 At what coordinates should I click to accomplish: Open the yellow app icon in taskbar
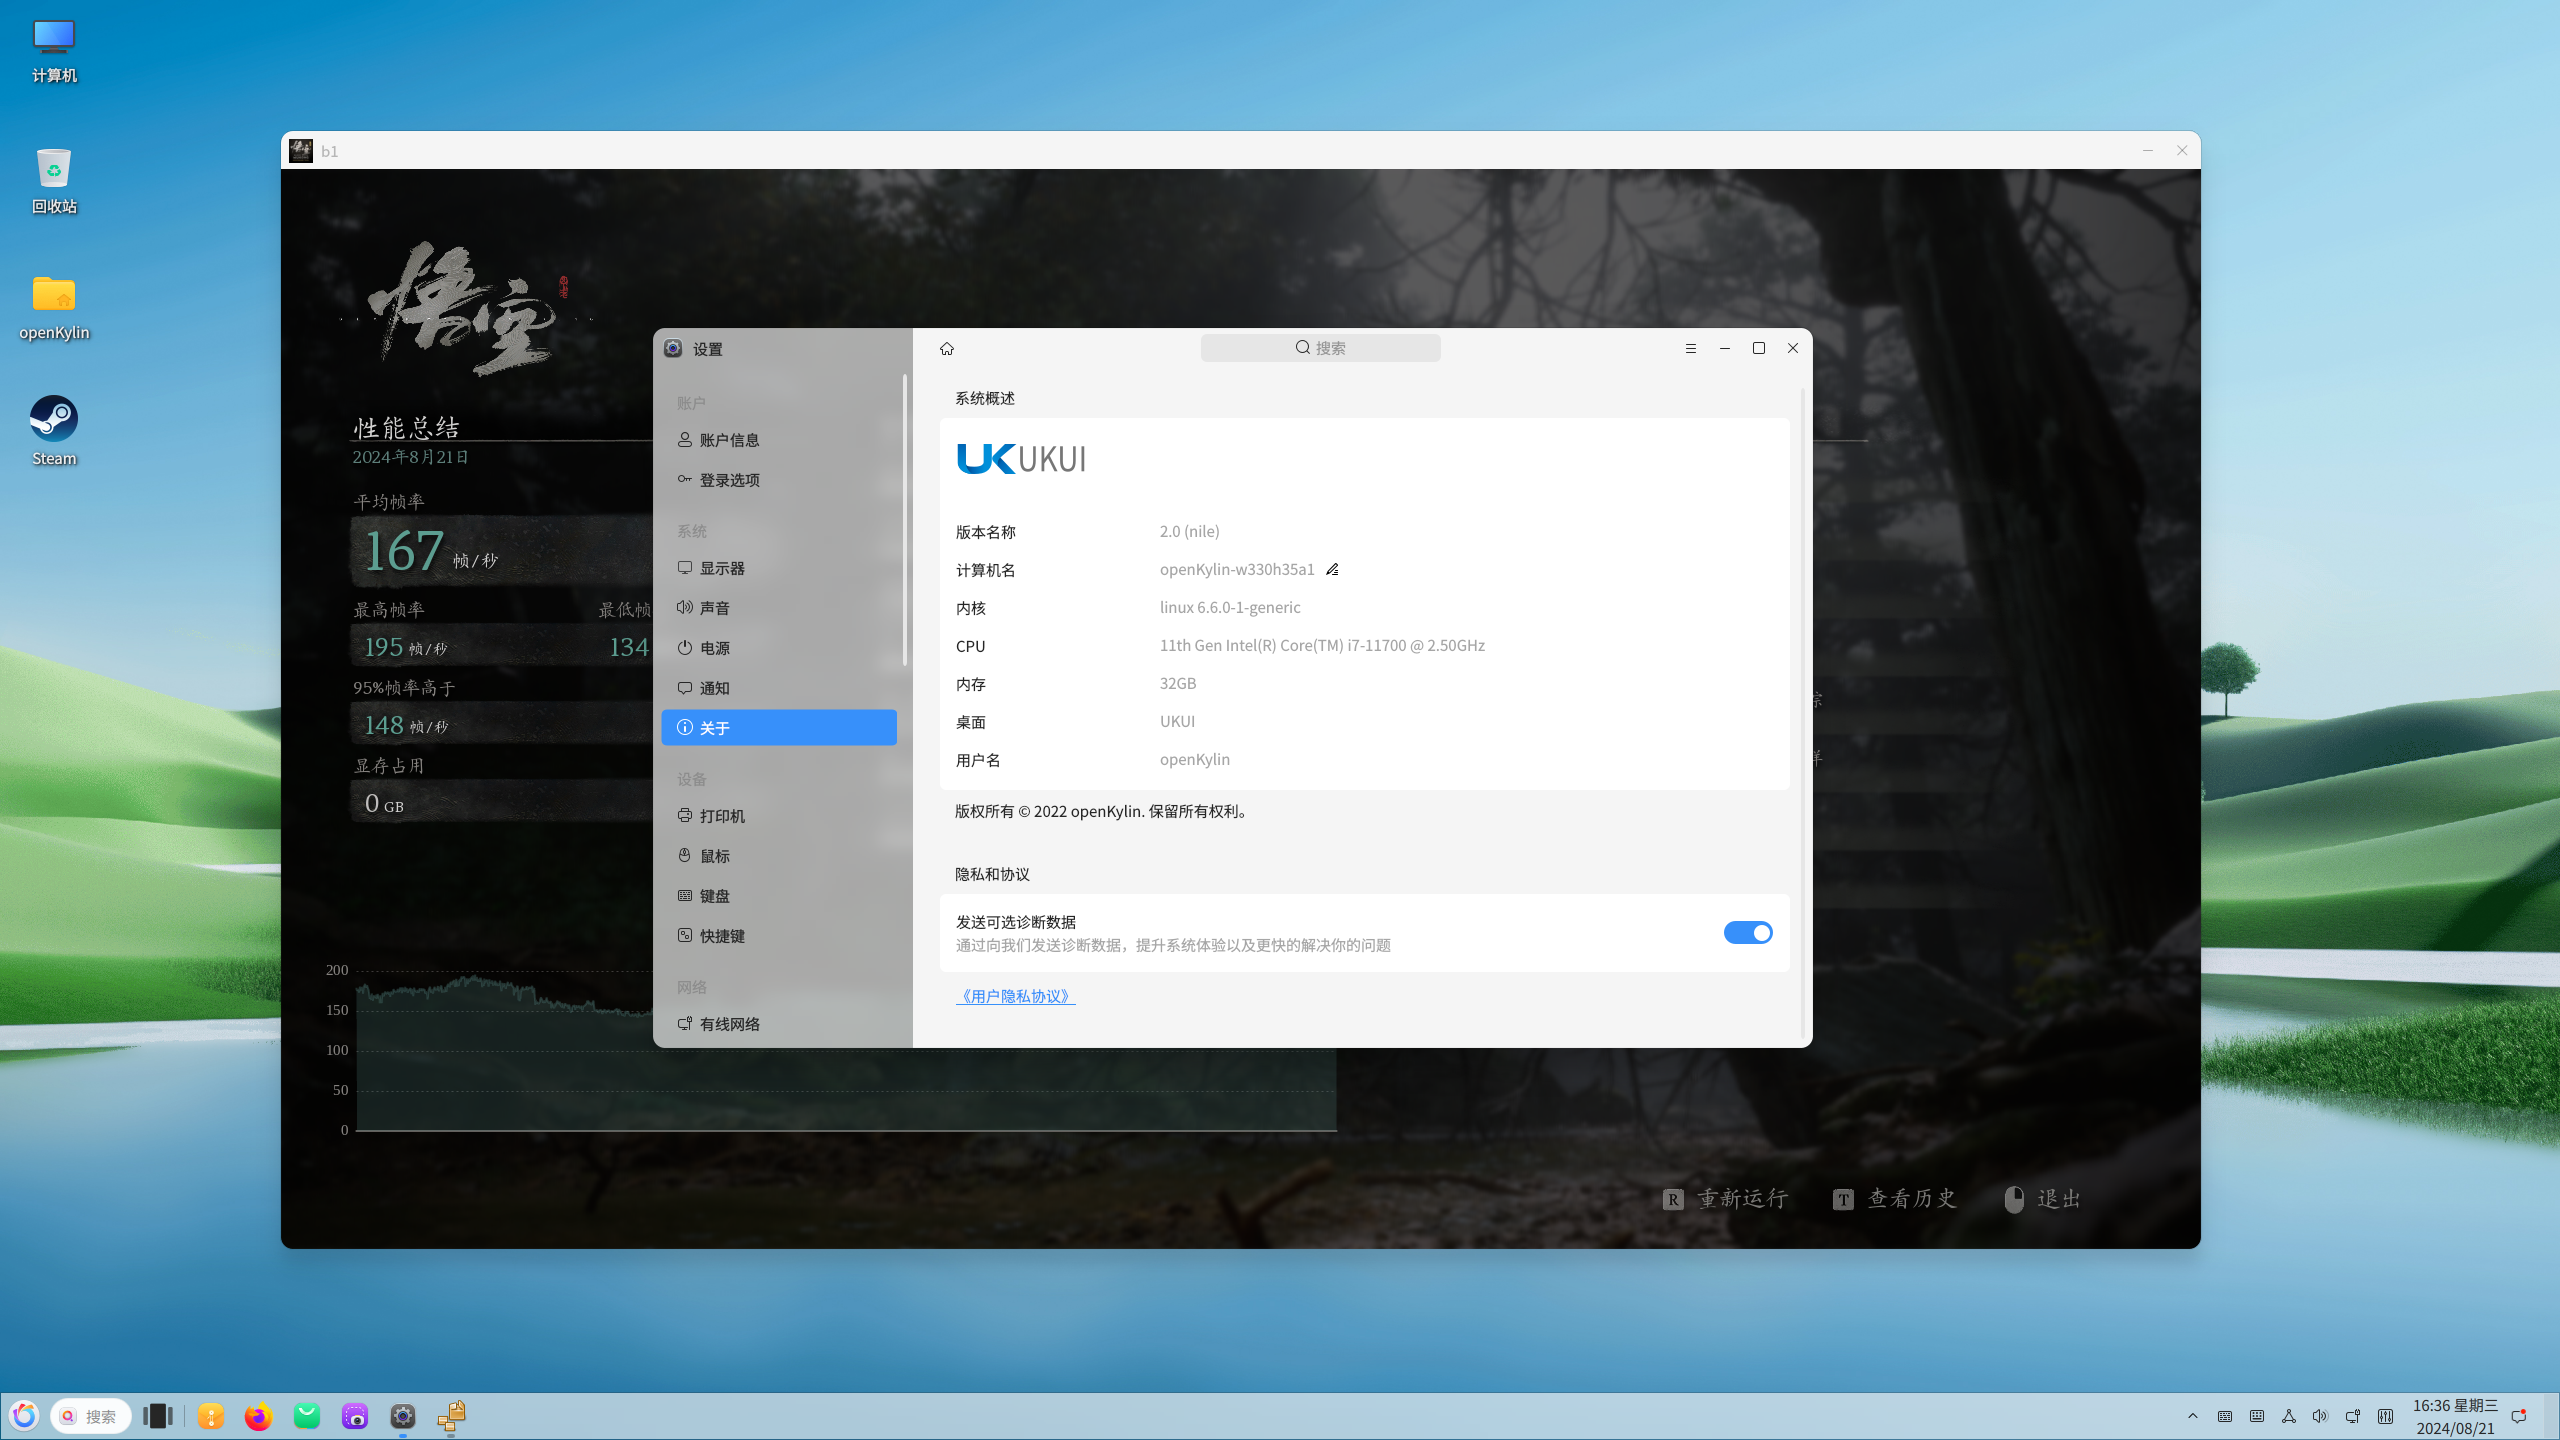(x=210, y=1416)
